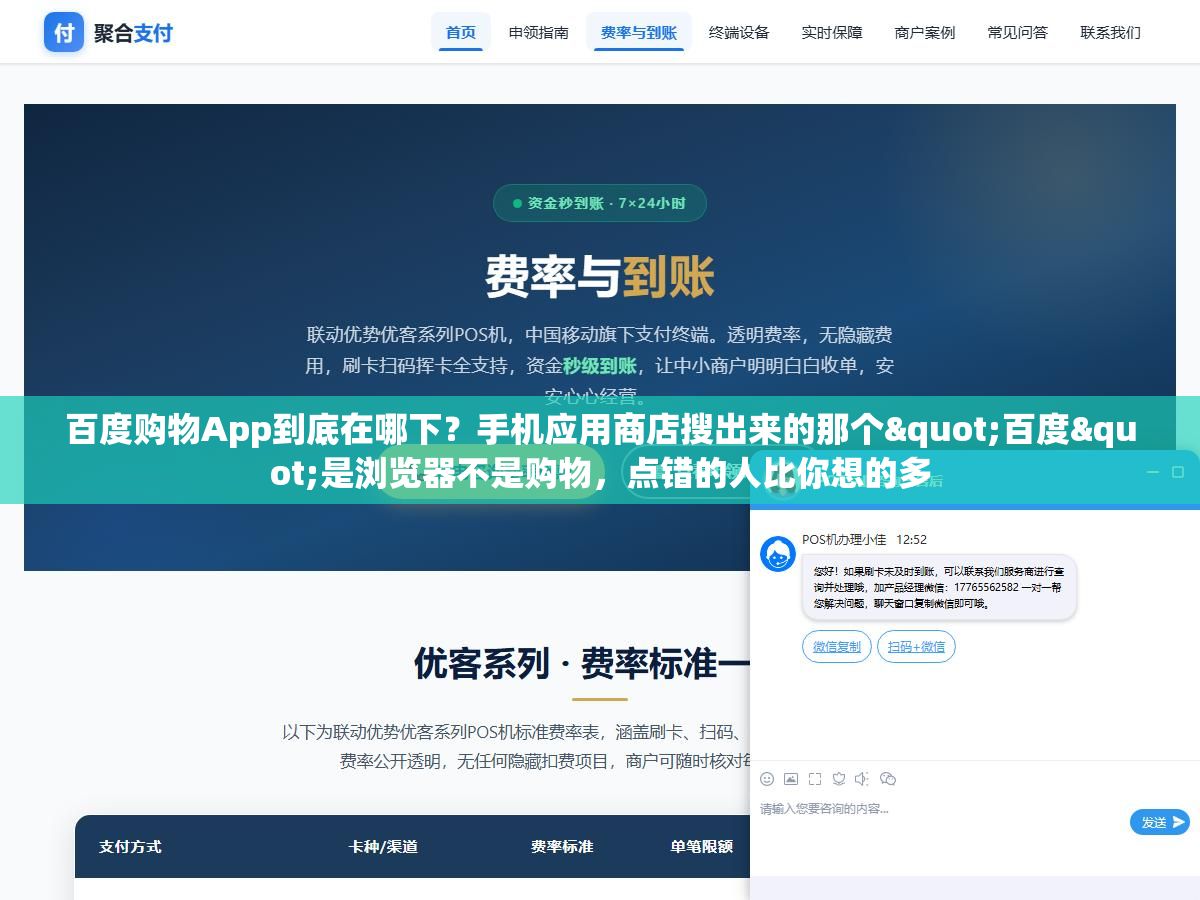Minimize the chat widget window

pyautogui.click(x=1151, y=472)
